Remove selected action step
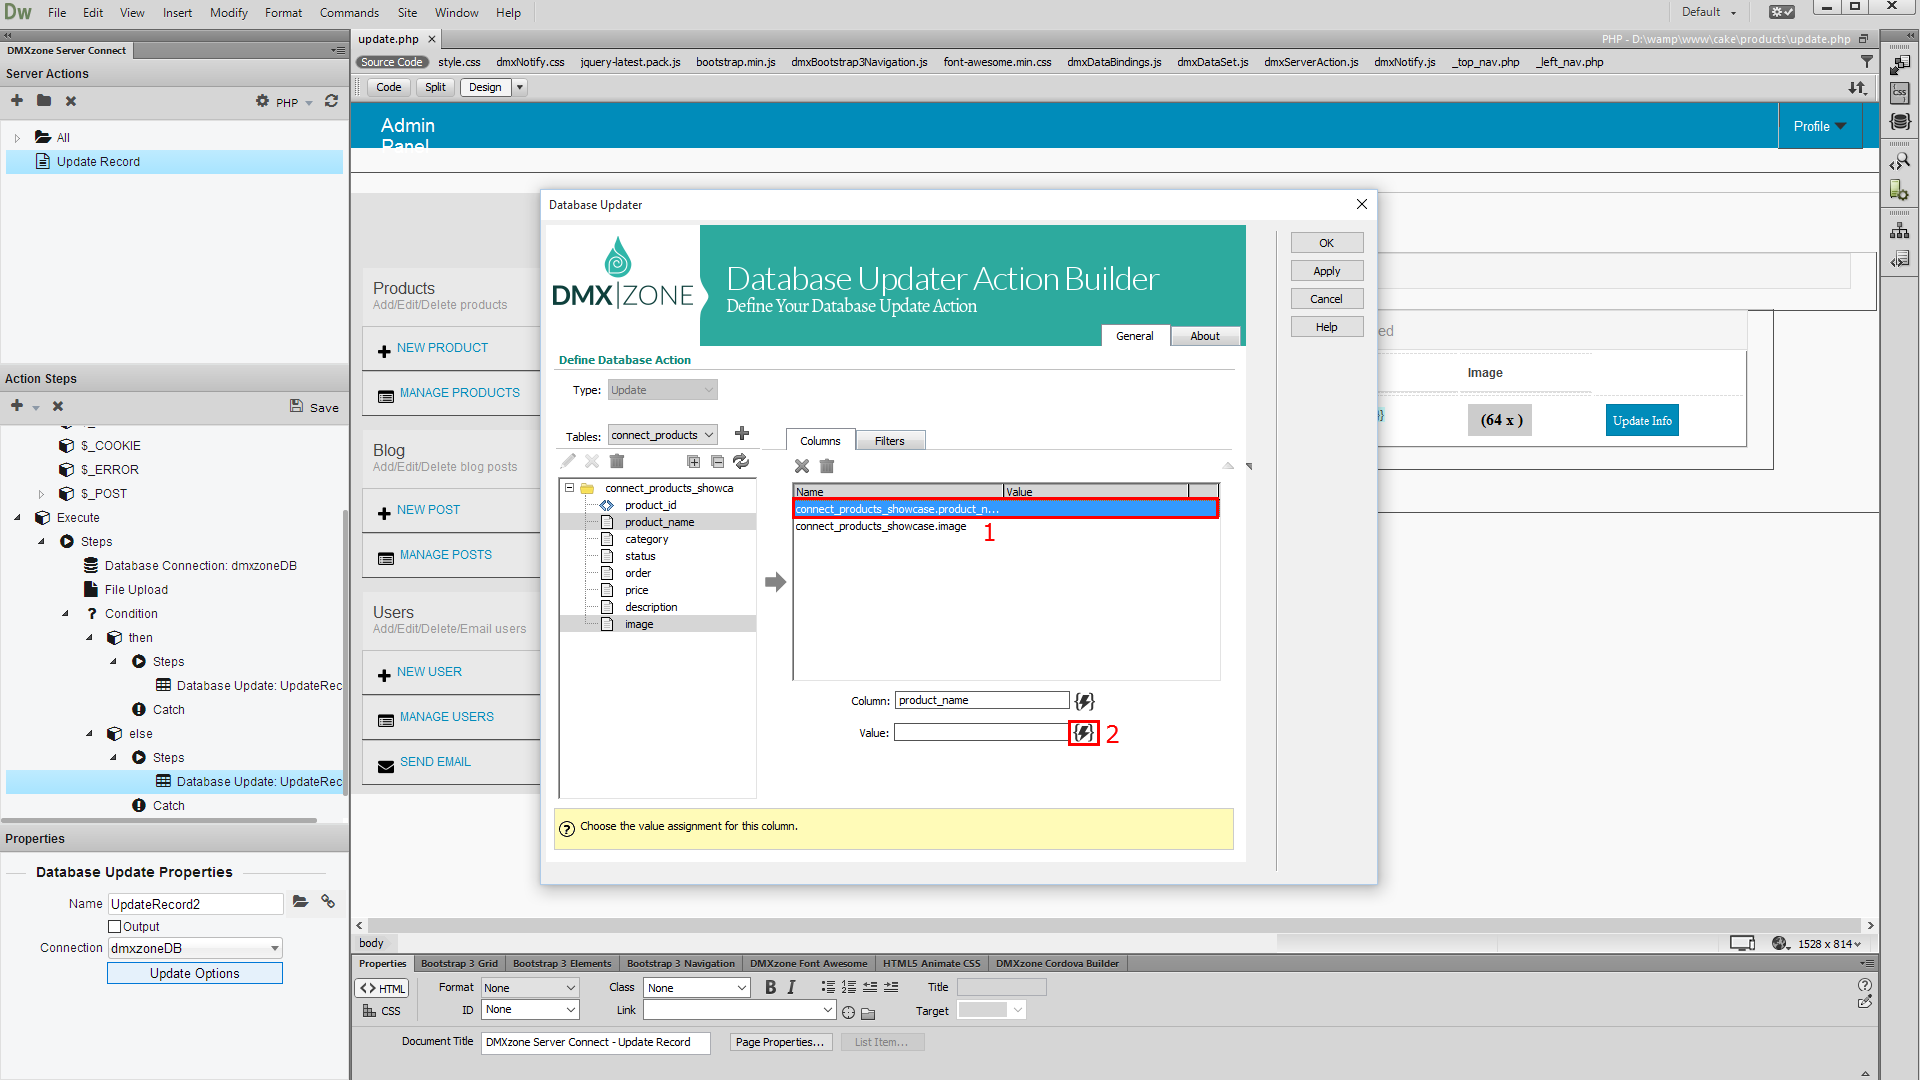The height and width of the screenshot is (1080, 1920). 58,406
